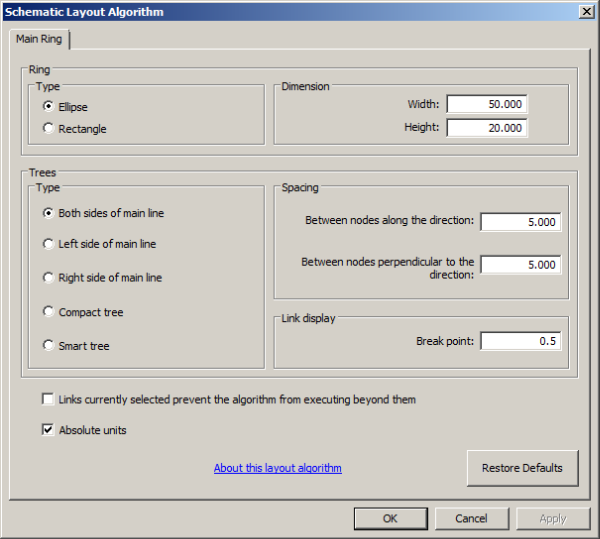
Task: Select the Compact tree option
Action: click(x=48, y=312)
